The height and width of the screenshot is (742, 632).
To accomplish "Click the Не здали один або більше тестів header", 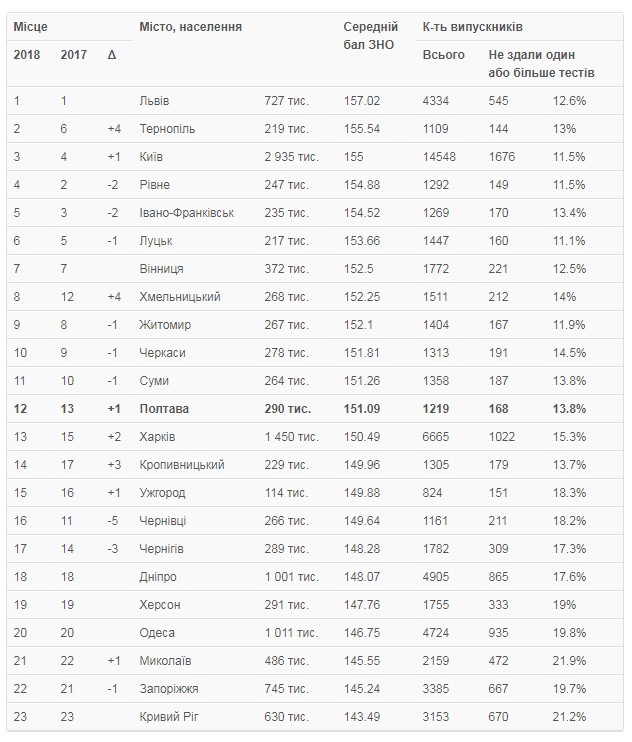I will click(541, 63).
